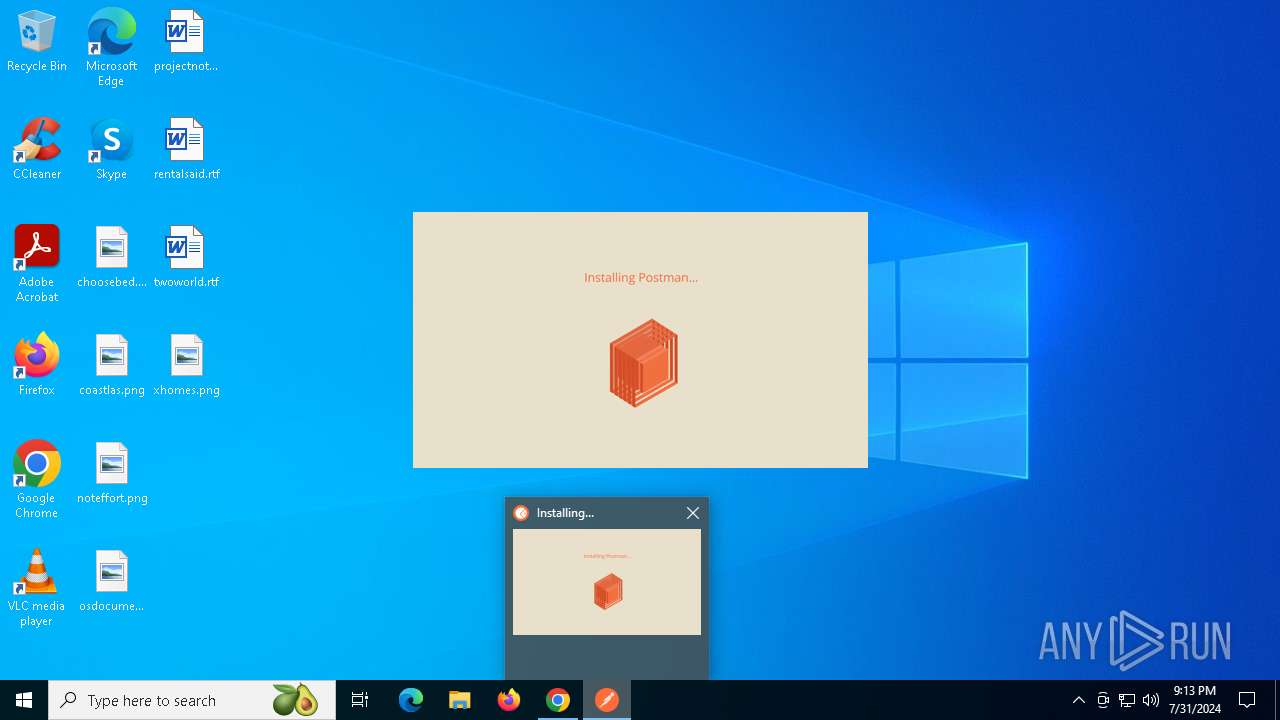Open the Recycle Bin desktop icon
The width and height of the screenshot is (1280, 720).
[37, 42]
